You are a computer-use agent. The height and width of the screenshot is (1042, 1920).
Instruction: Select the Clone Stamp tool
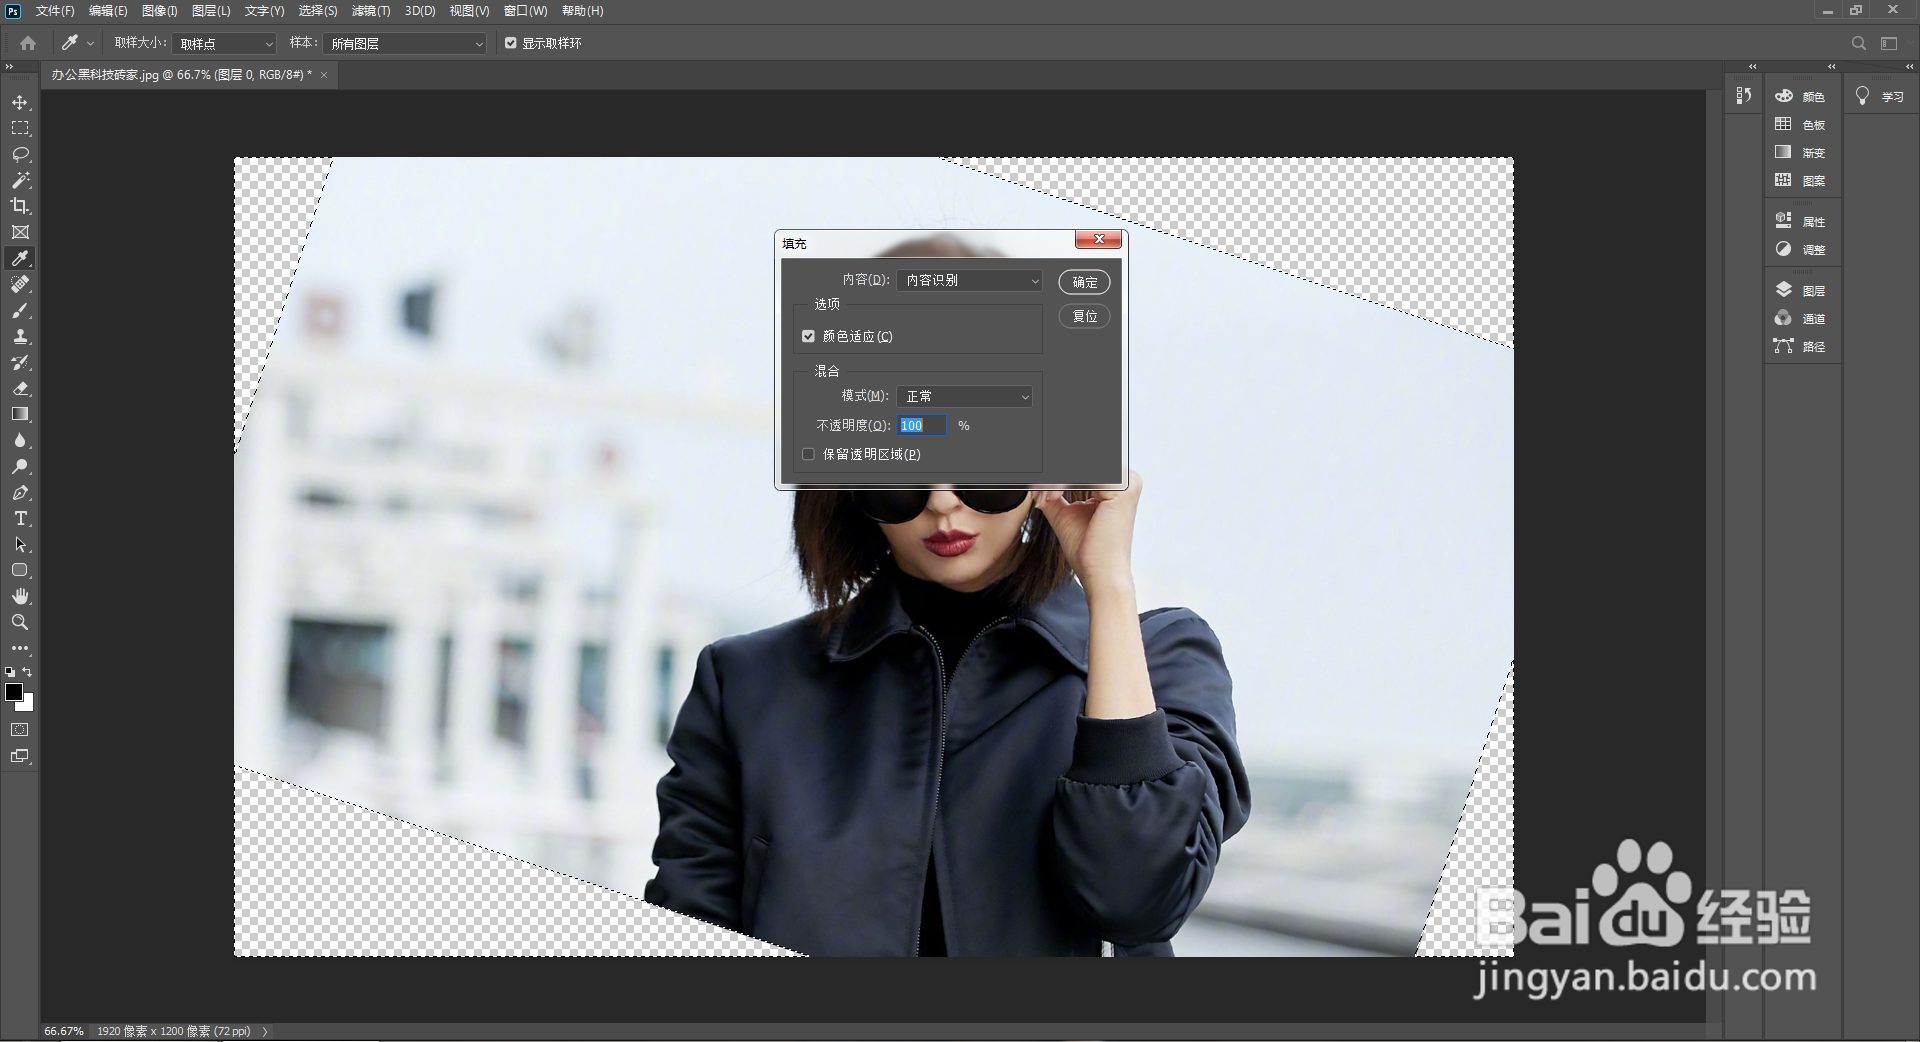20,337
